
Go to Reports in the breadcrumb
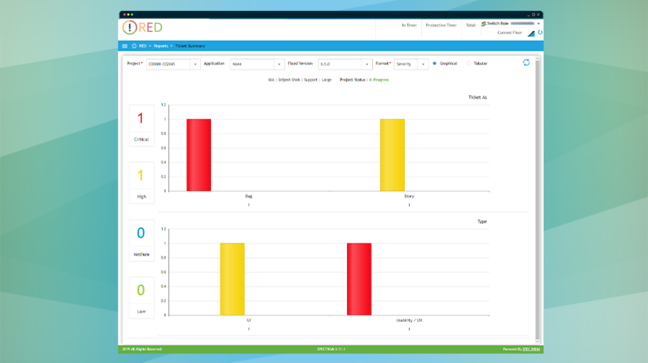(161, 46)
